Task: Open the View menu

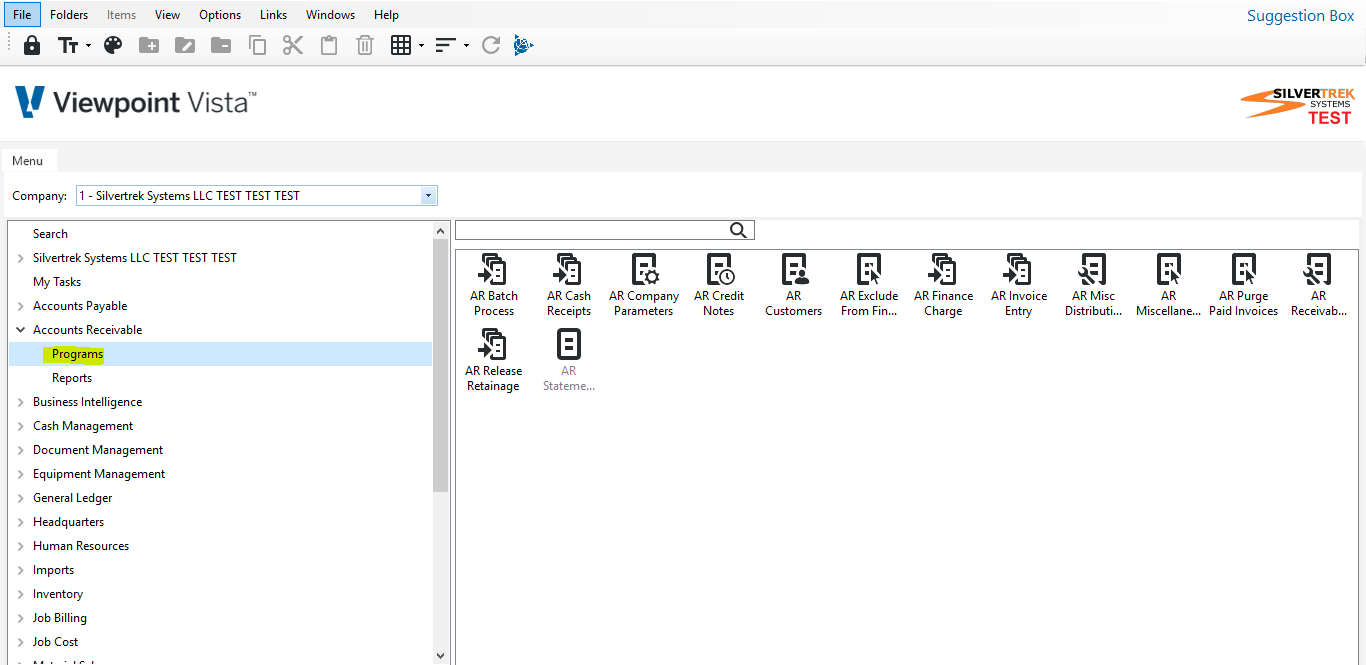Action: coord(168,15)
